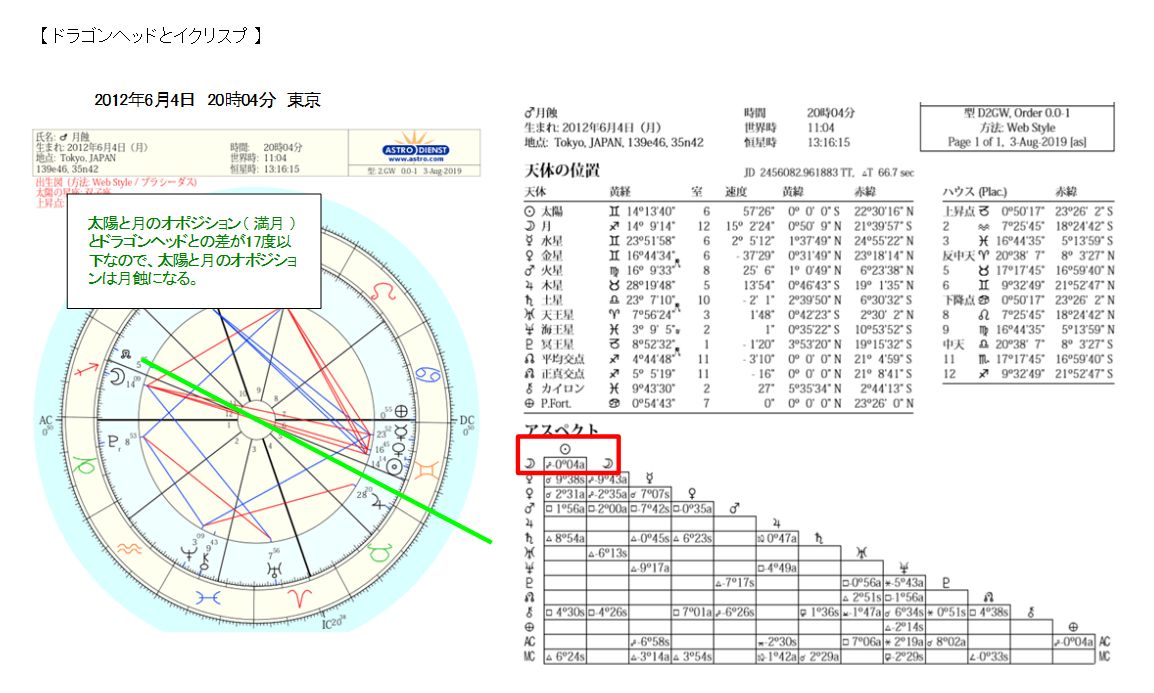This screenshot has width=1154, height=693.
Task: Click the Moon speed value 15° 2'24"
Action: (x=750, y=226)
